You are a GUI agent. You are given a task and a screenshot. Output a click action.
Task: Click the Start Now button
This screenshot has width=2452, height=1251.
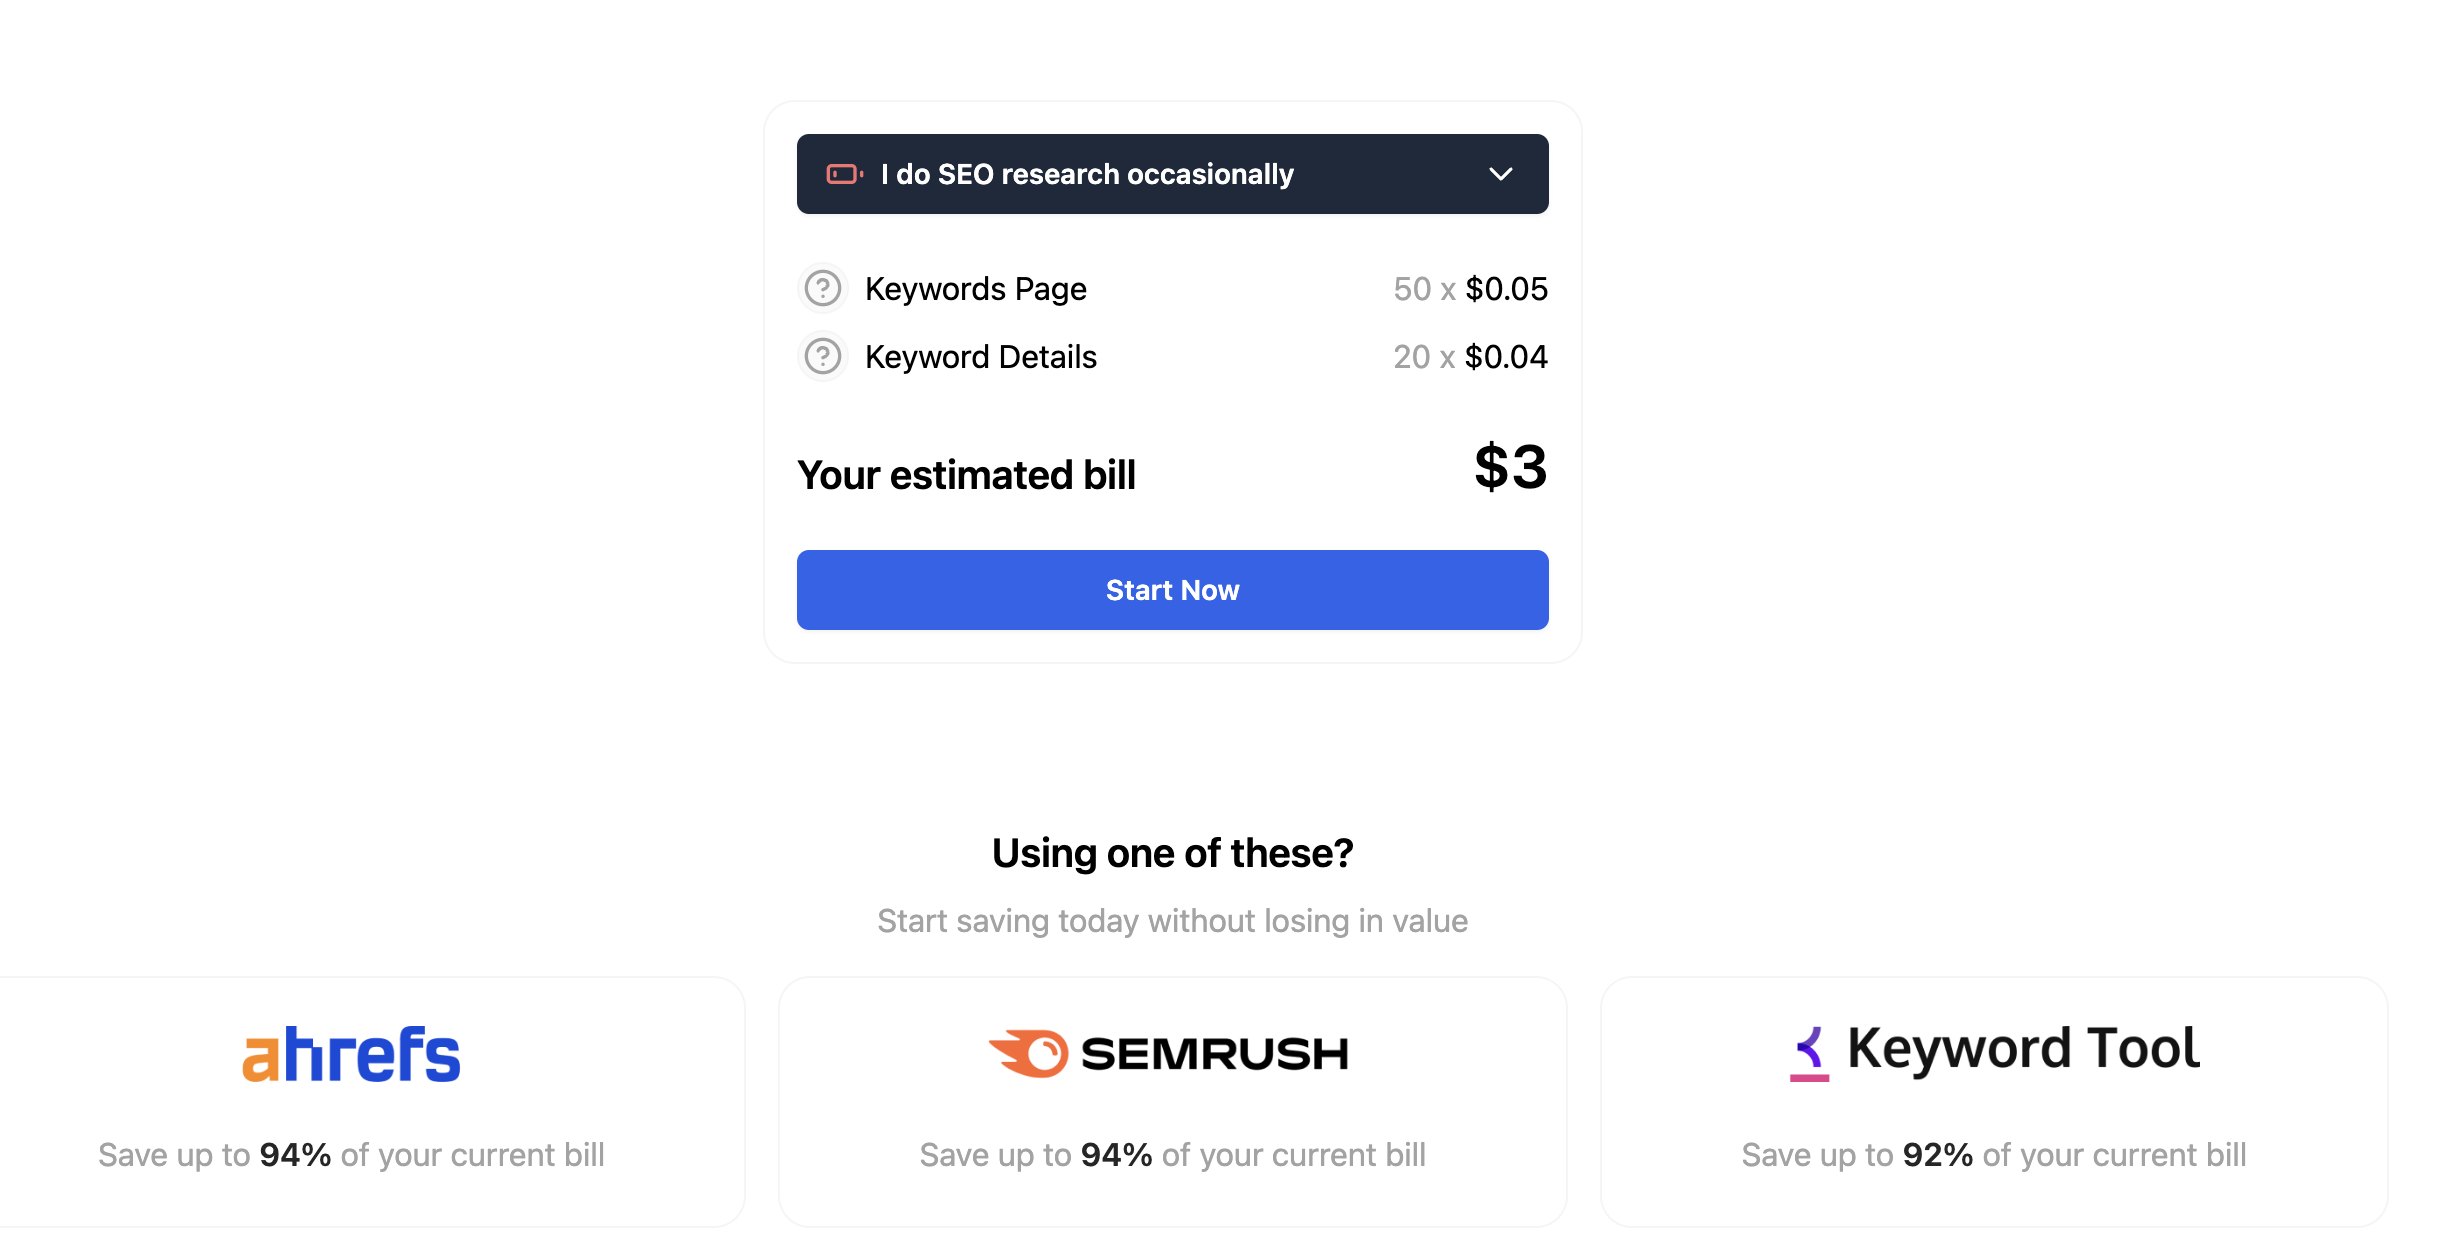point(1173,590)
